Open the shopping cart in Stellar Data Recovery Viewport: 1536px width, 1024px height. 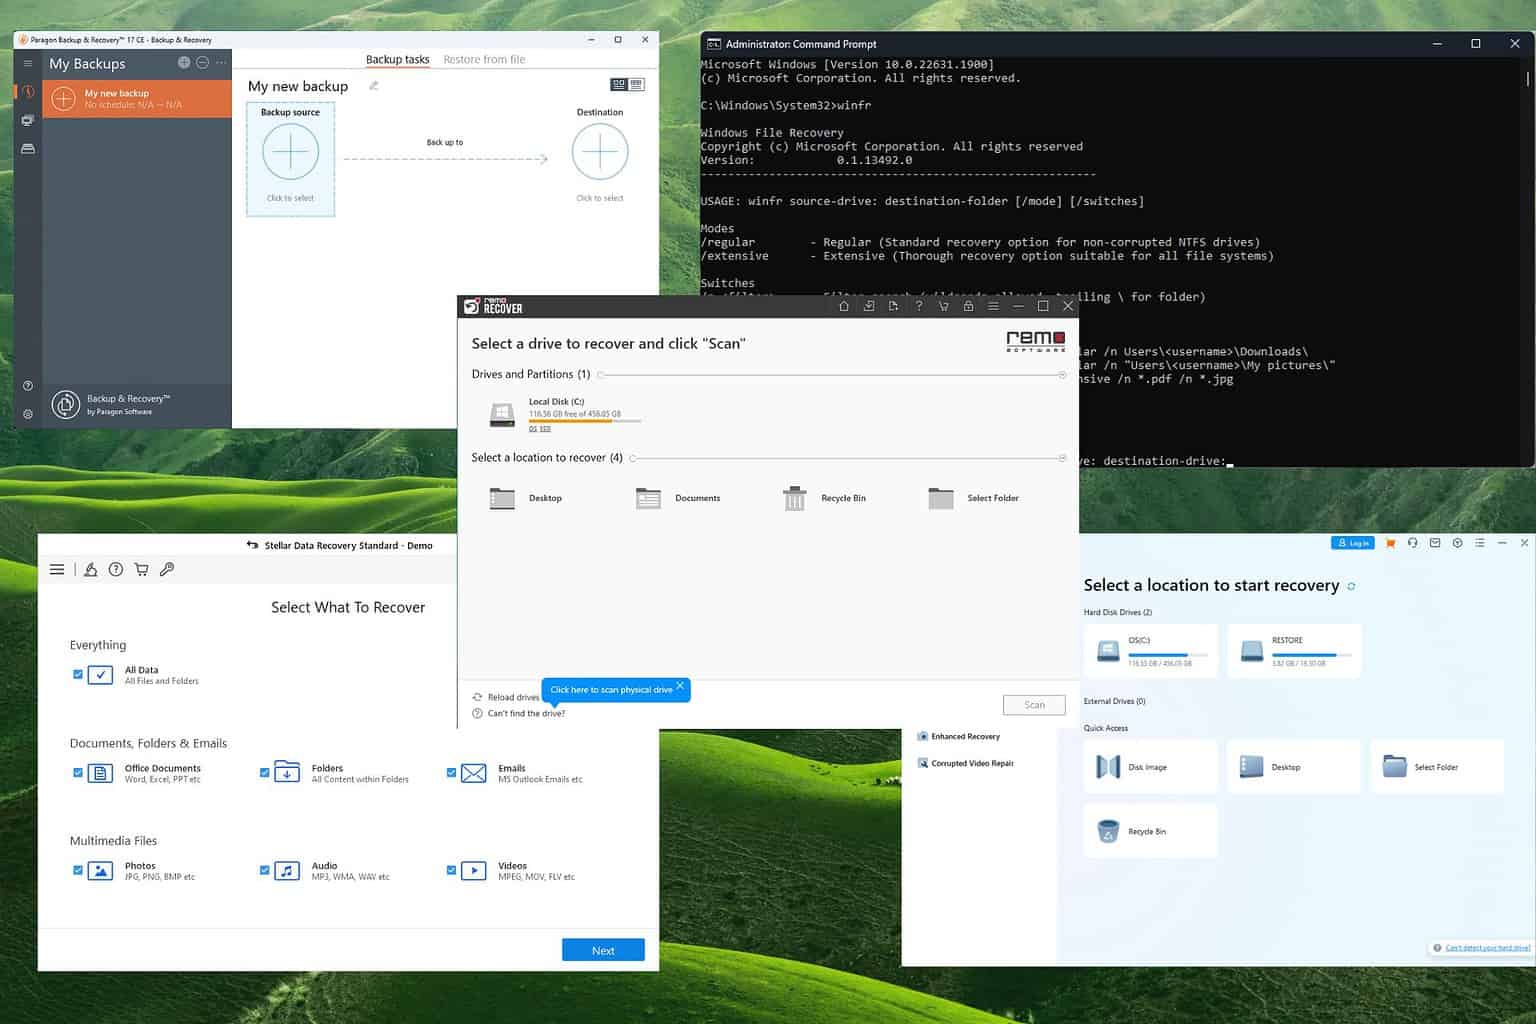click(141, 569)
